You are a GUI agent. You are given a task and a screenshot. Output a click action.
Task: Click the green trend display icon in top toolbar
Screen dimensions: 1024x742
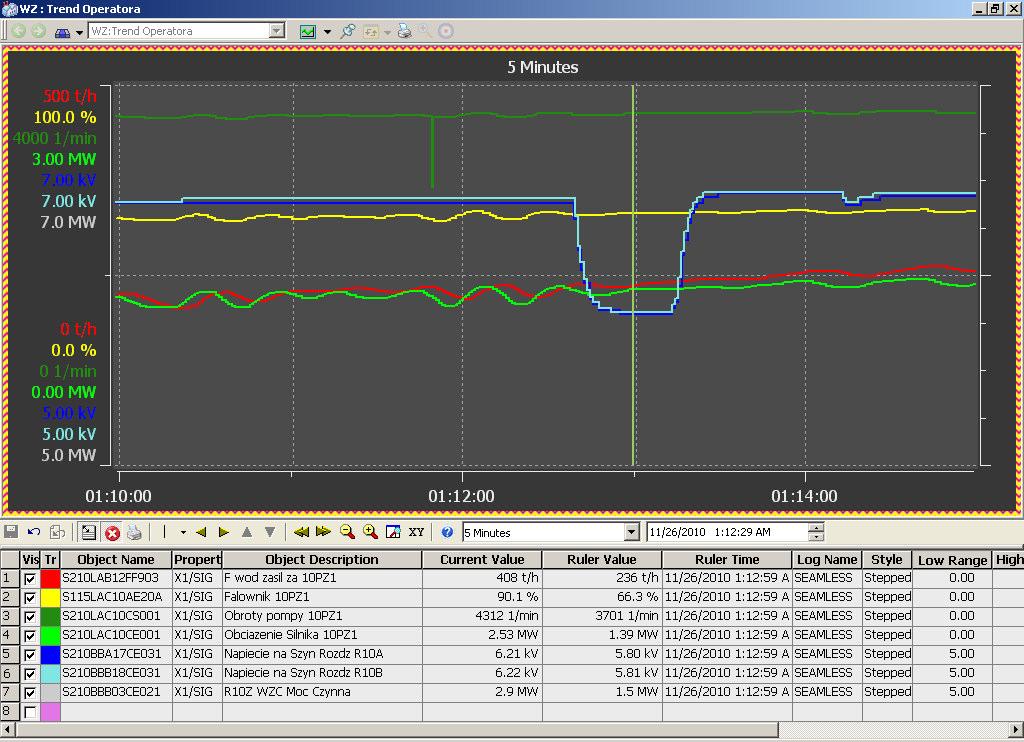[x=308, y=31]
